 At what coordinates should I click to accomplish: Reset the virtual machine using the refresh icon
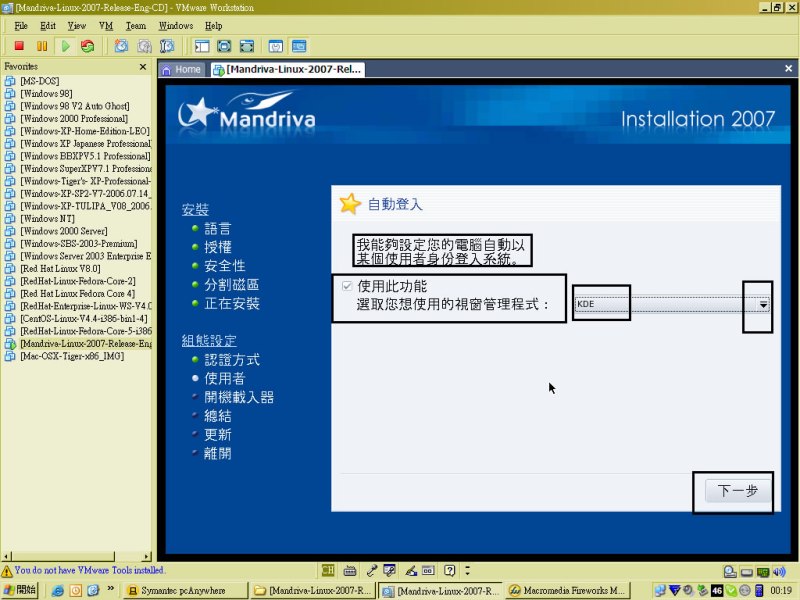(x=88, y=46)
